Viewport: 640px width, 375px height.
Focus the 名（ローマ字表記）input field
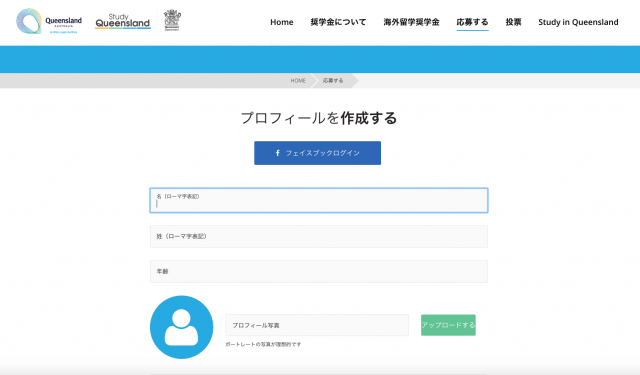pos(319,200)
